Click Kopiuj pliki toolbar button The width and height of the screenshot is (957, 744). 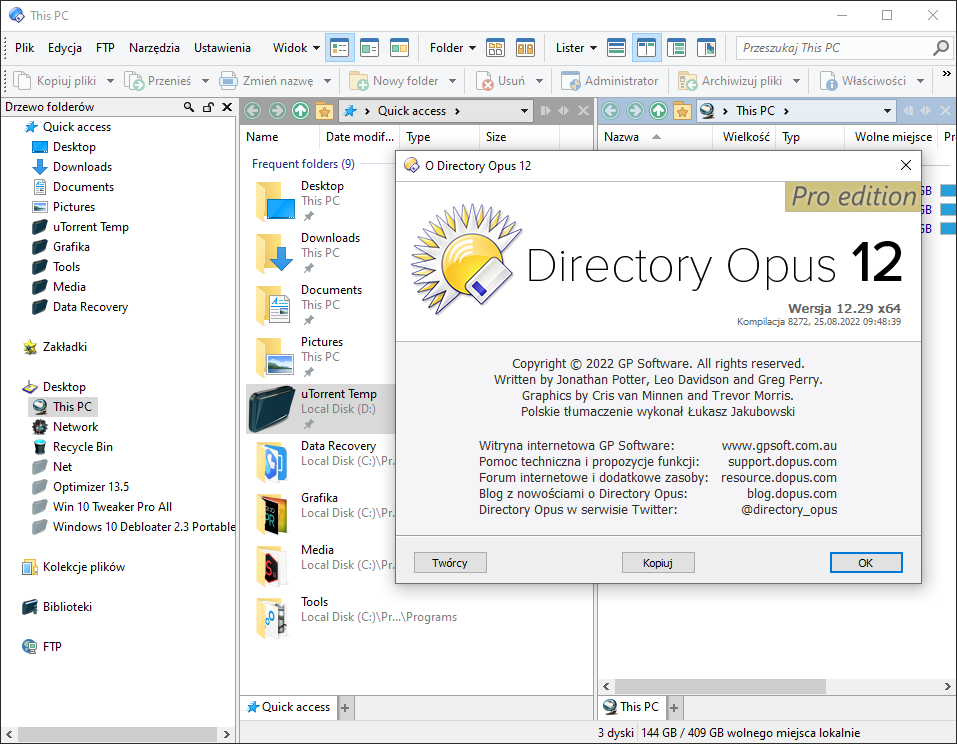pyautogui.click(x=55, y=81)
